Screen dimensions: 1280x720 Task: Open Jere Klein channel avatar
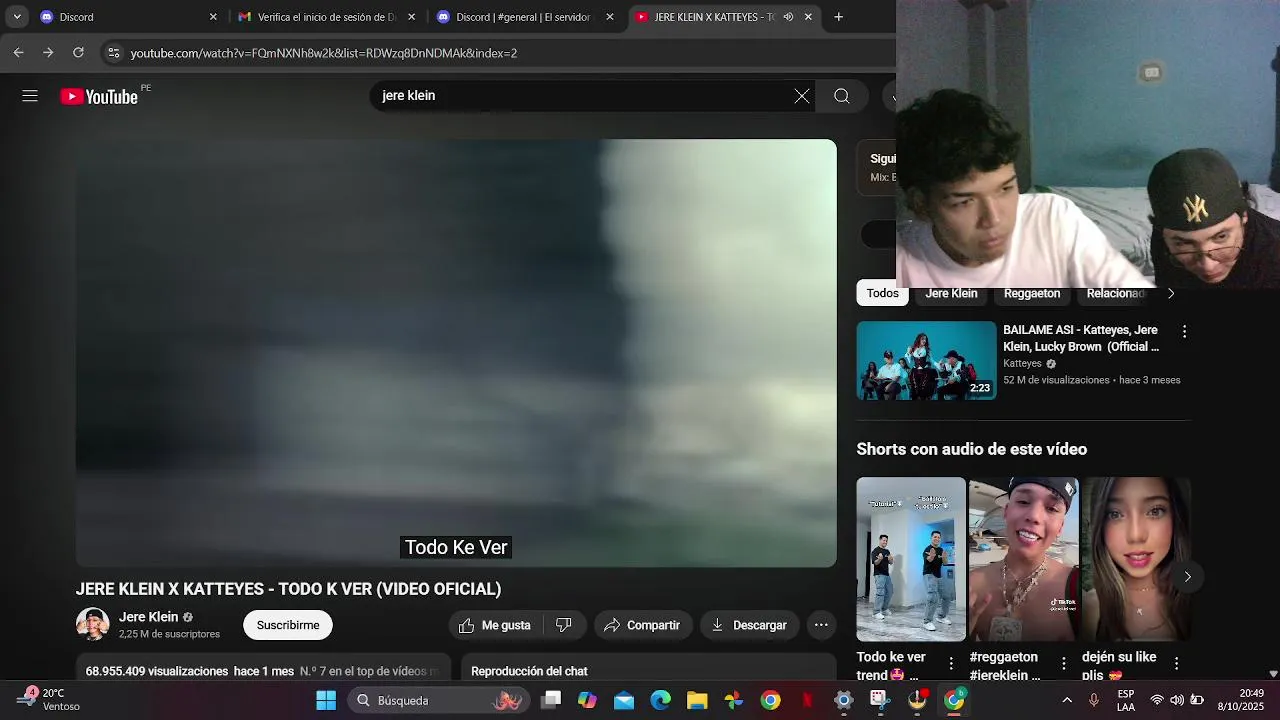coord(93,624)
